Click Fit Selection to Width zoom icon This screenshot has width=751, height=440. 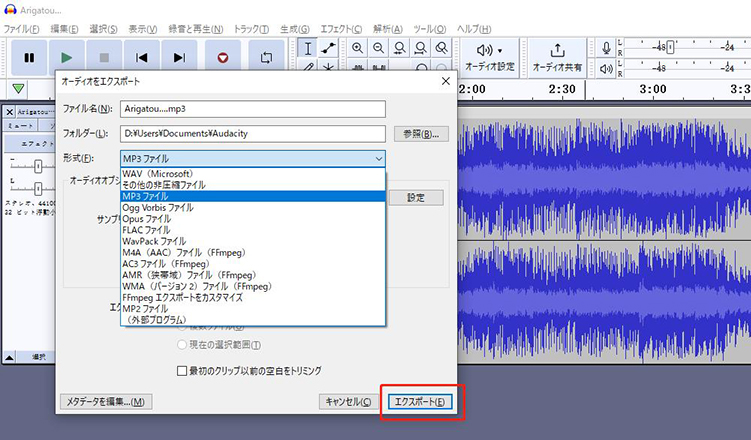click(x=399, y=48)
